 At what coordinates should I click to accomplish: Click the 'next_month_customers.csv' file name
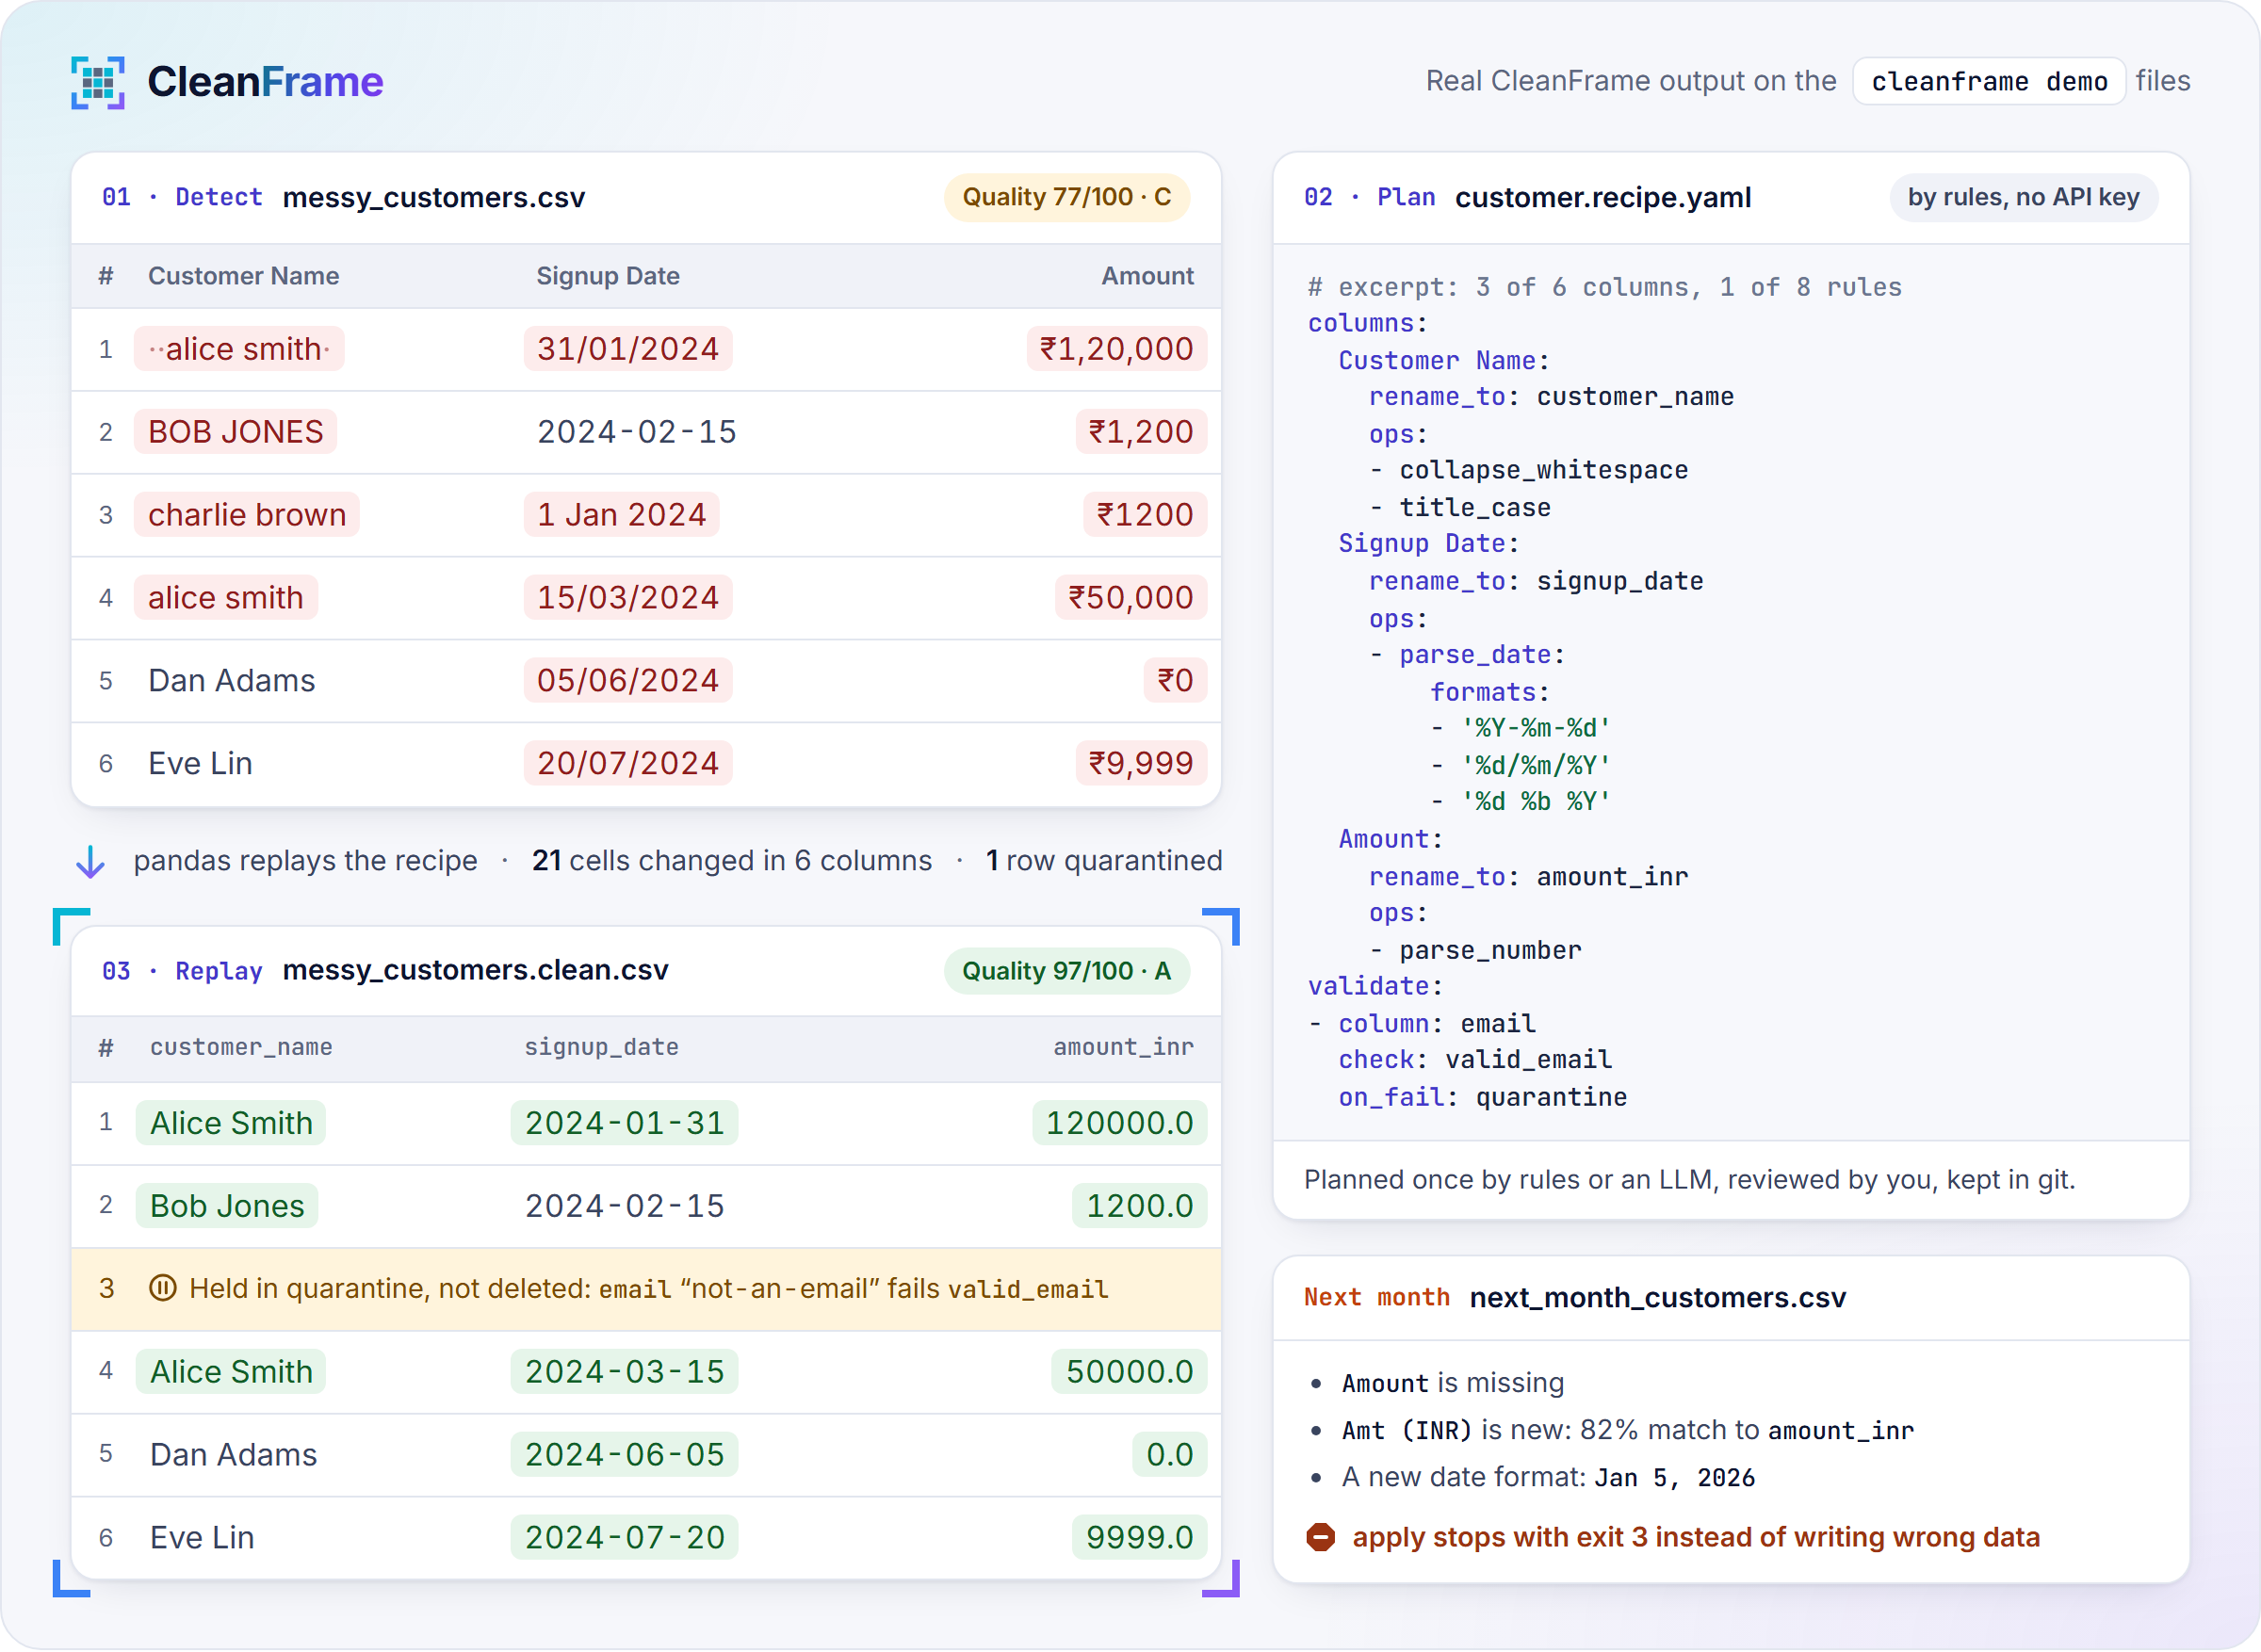(x=1658, y=1297)
